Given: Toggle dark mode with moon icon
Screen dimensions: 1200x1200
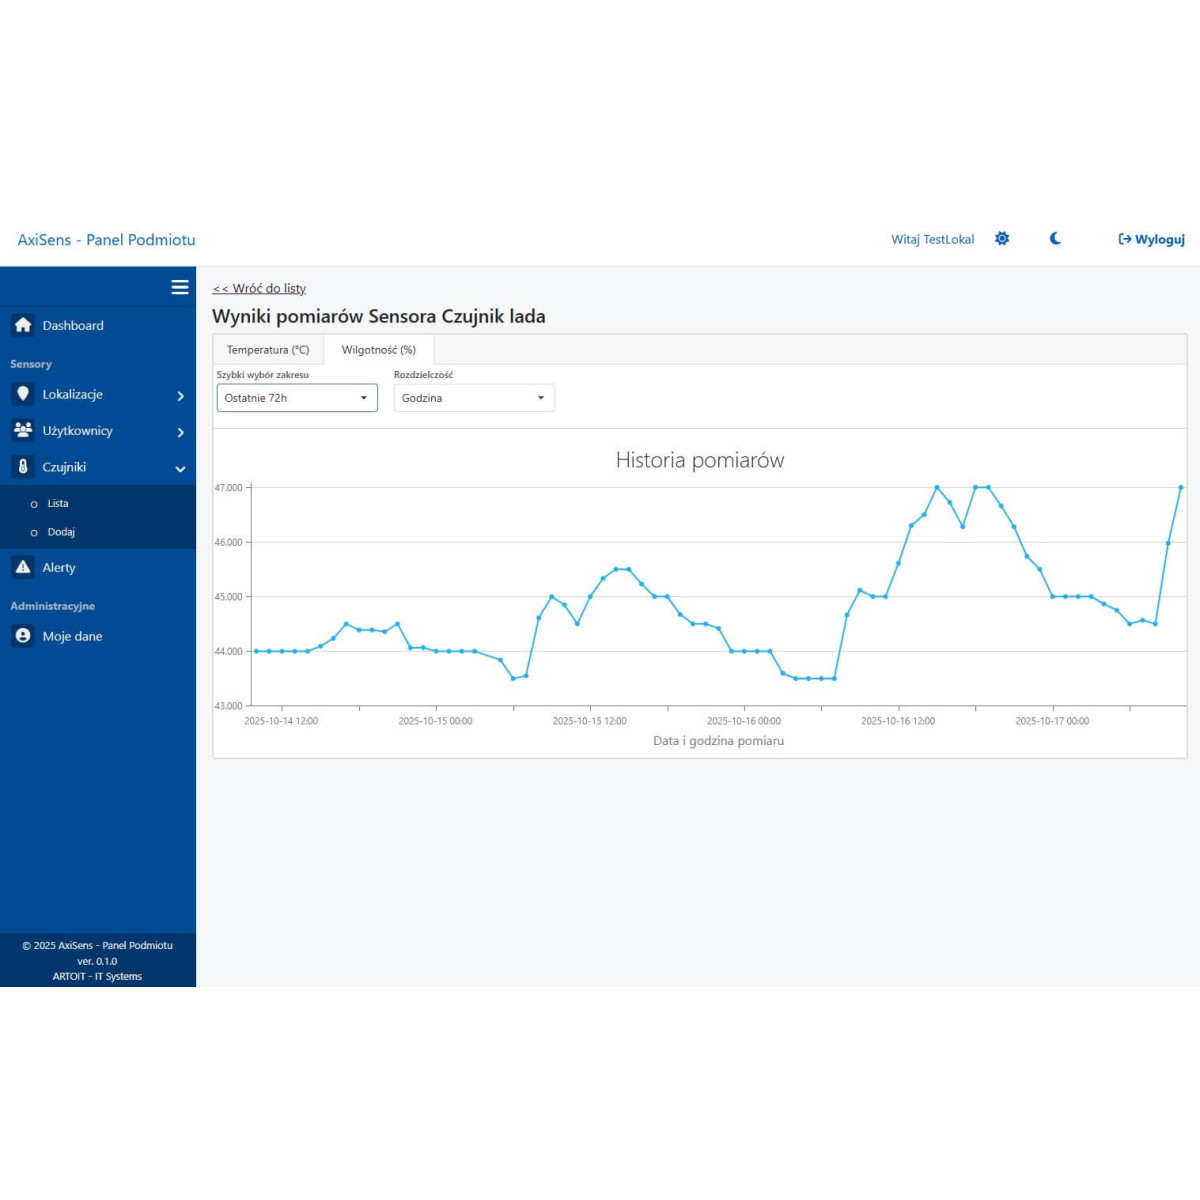Looking at the screenshot, I should pyautogui.click(x=1055, y=239).
